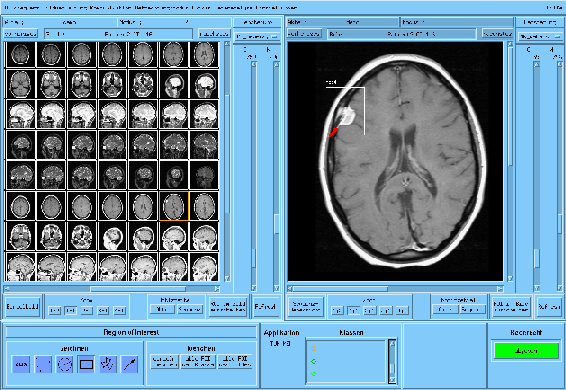Click the last ROI delete button in 'löschen' group
The height and width of the screenshot is (390, 566).
pos(235,361)
